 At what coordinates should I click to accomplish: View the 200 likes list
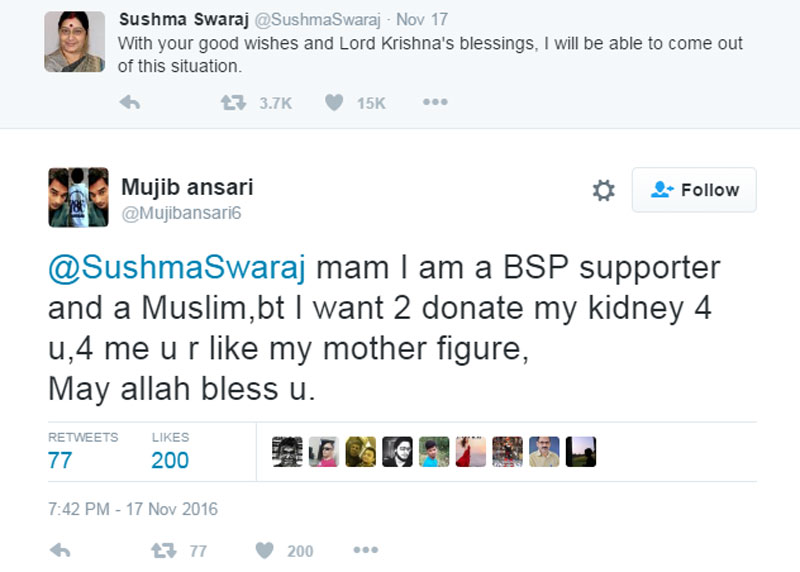(170, 460)
